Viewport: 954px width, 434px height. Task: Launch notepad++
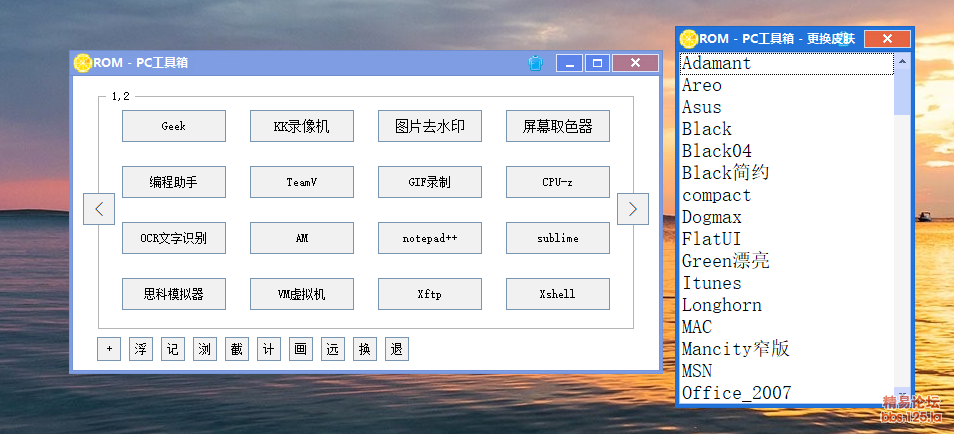(x=430, y=238)
